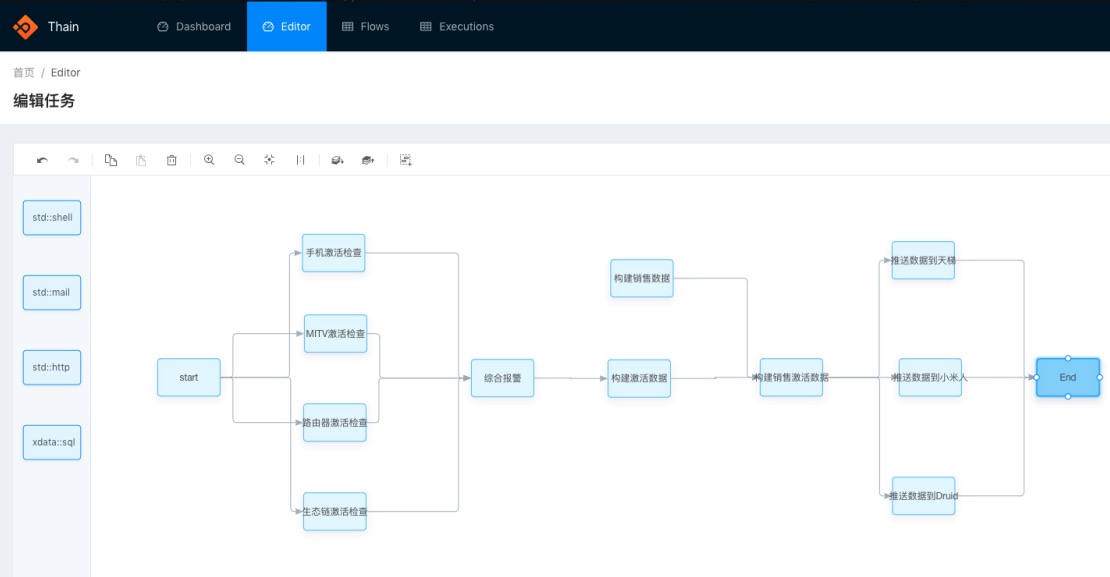Click the 首页 breadcrumb link
Viewport: 1110px width, 577px height.
23,72
